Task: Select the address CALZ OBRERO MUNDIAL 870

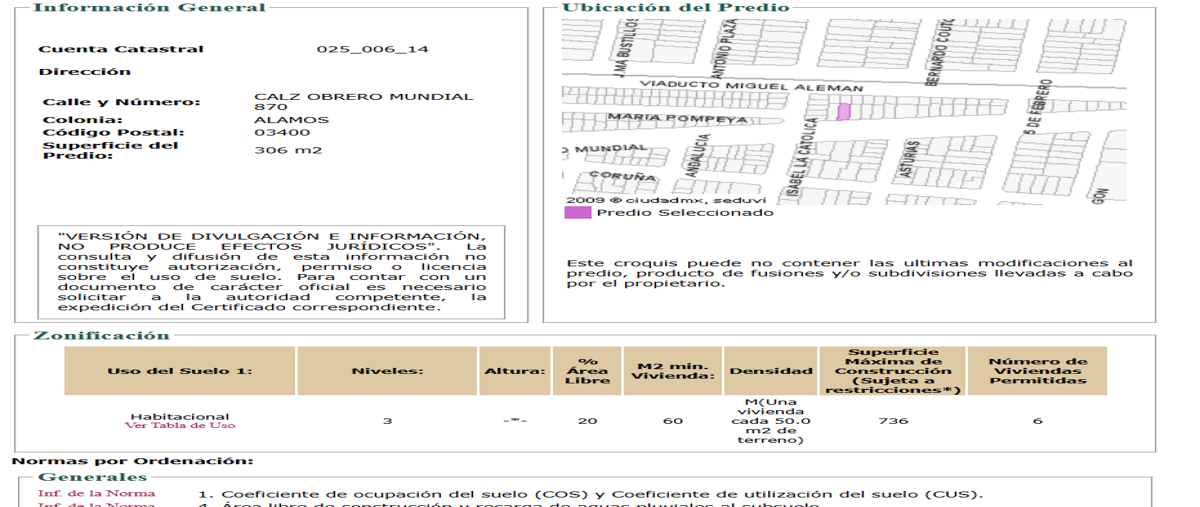Action: 364,102
